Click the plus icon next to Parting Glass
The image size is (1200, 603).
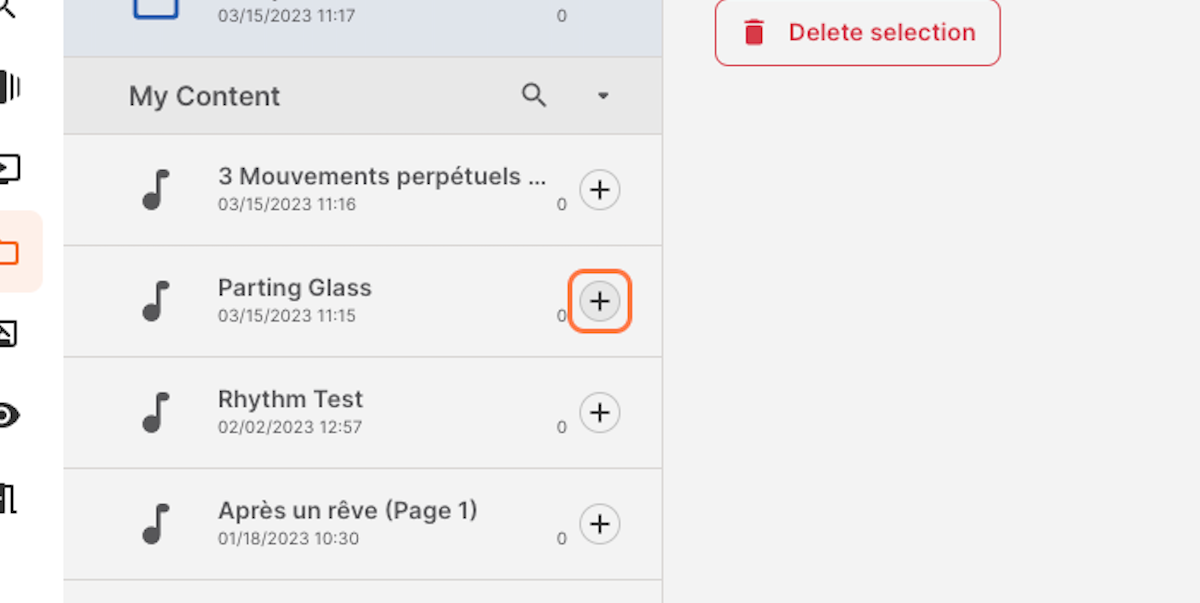click(x=599, y=301)
